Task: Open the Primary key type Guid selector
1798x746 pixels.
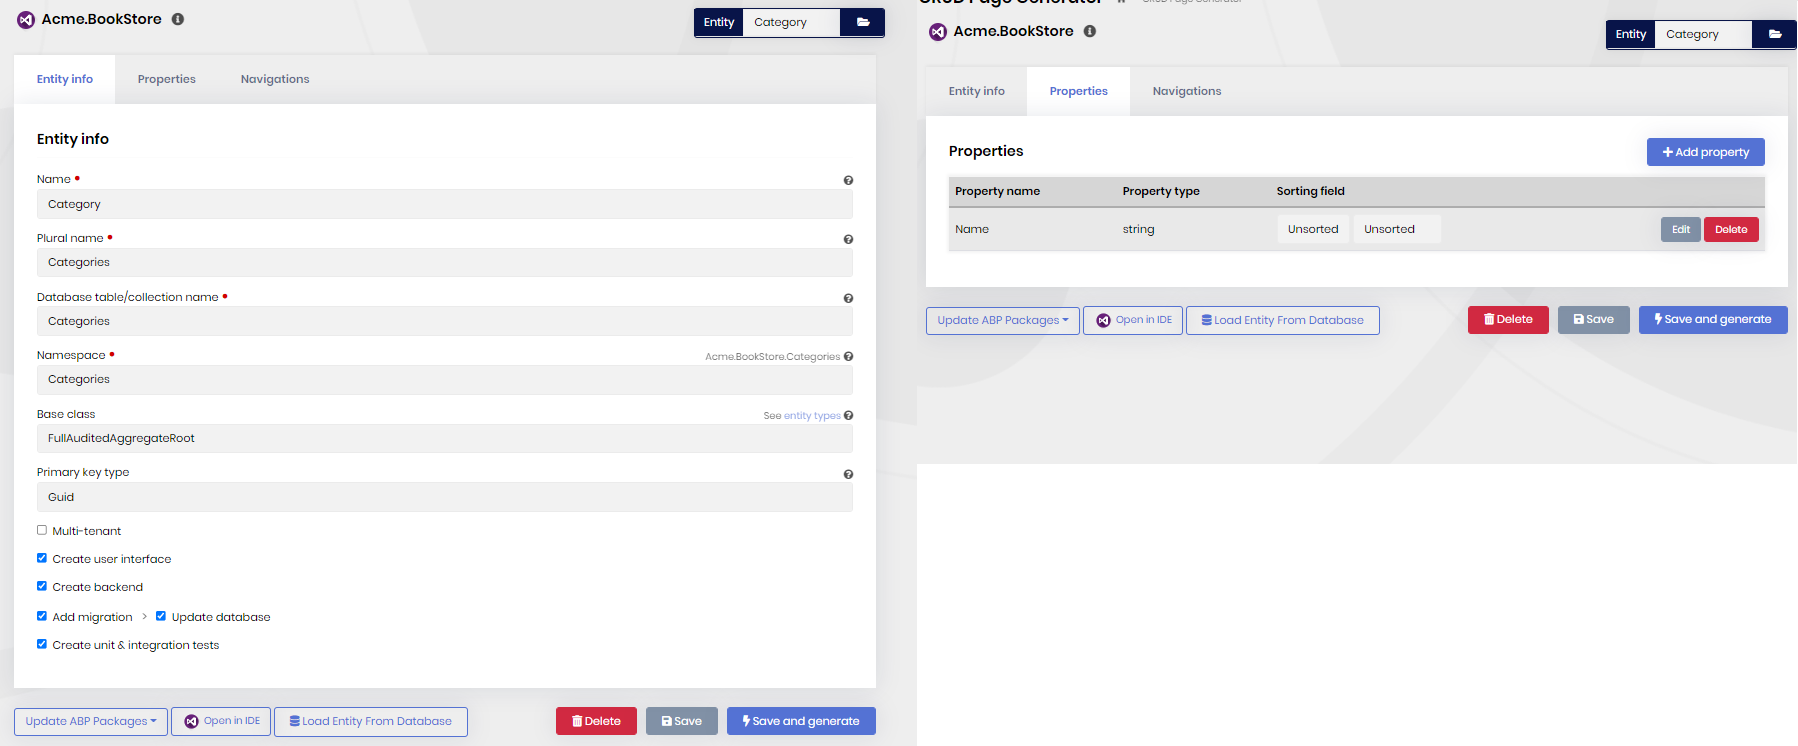Action: click(x=445, y=497)
